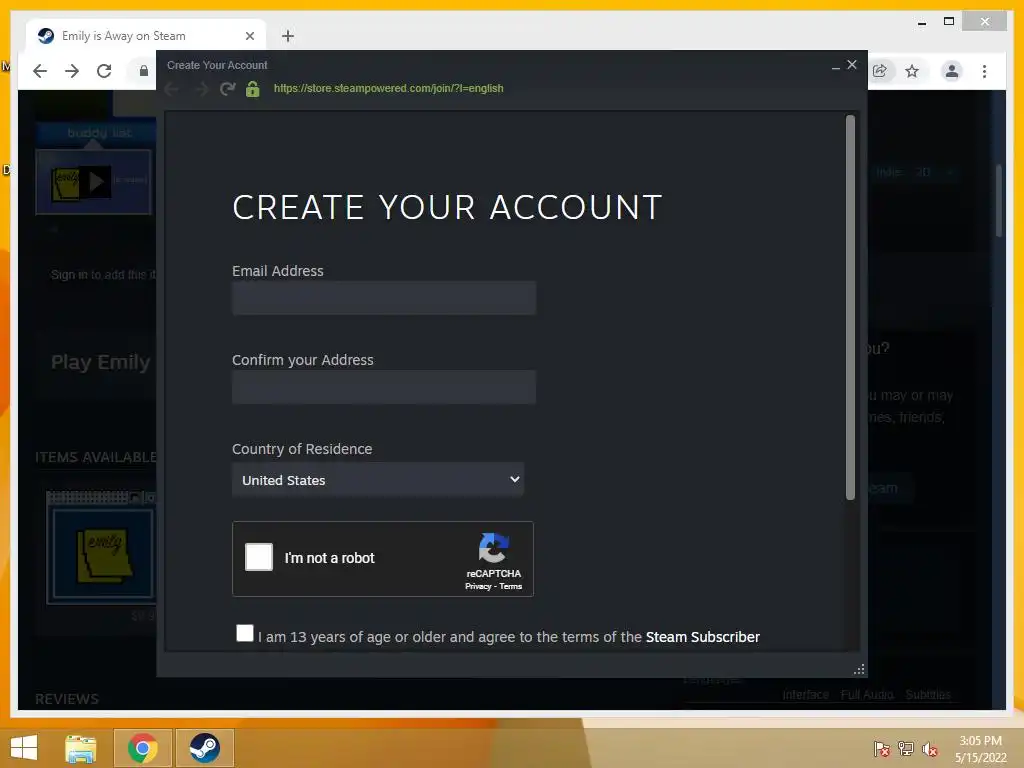The height and width of the screenshot is (768, 1024).
Task: Click the Chrome page scrollbar behind popup
Action: click(x=999, y=200)
